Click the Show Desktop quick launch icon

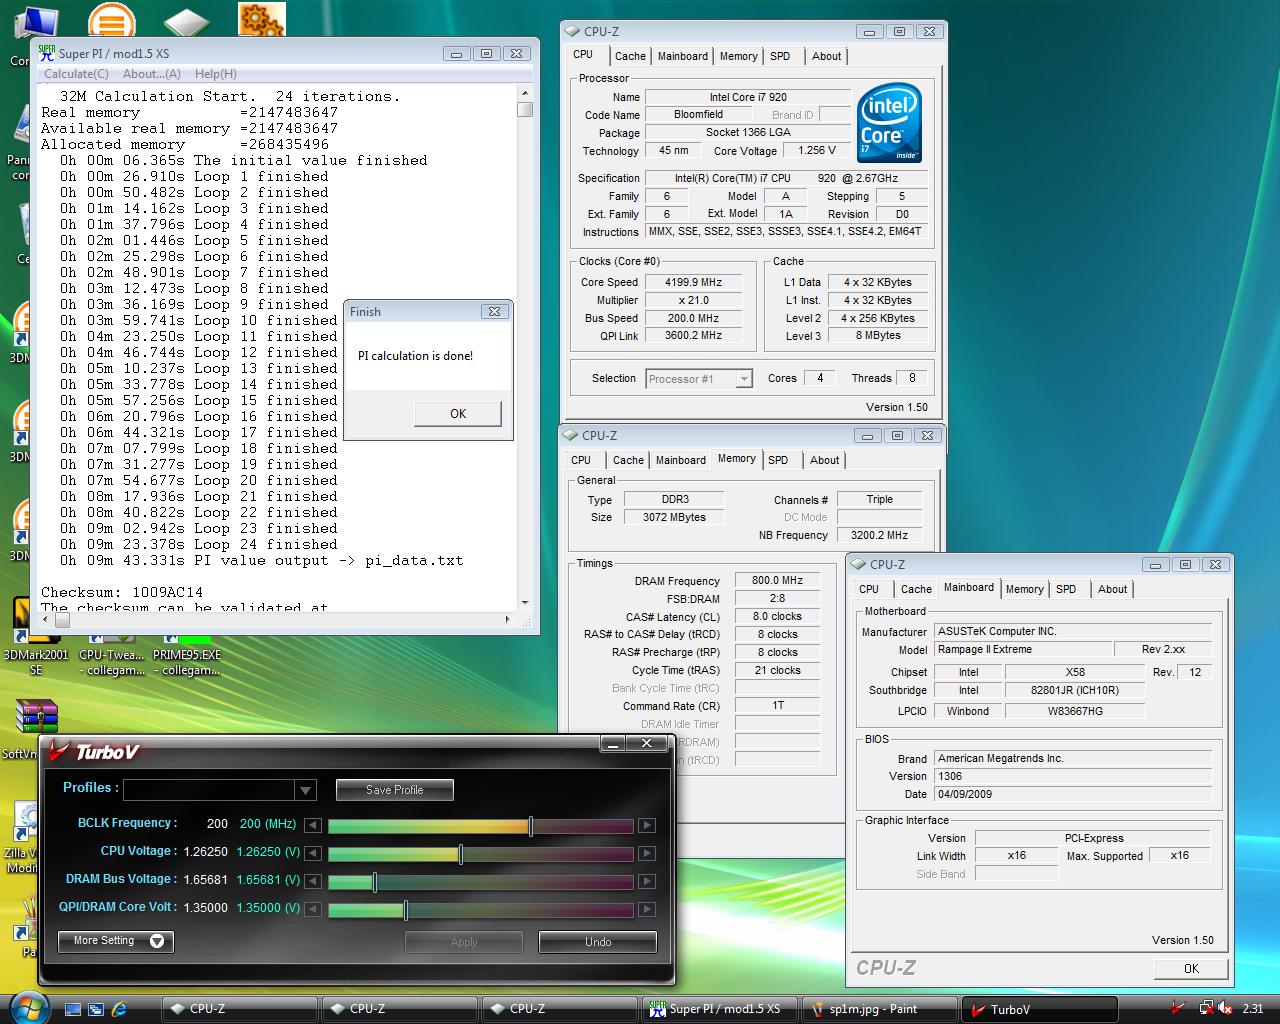tap(72, 1009)
